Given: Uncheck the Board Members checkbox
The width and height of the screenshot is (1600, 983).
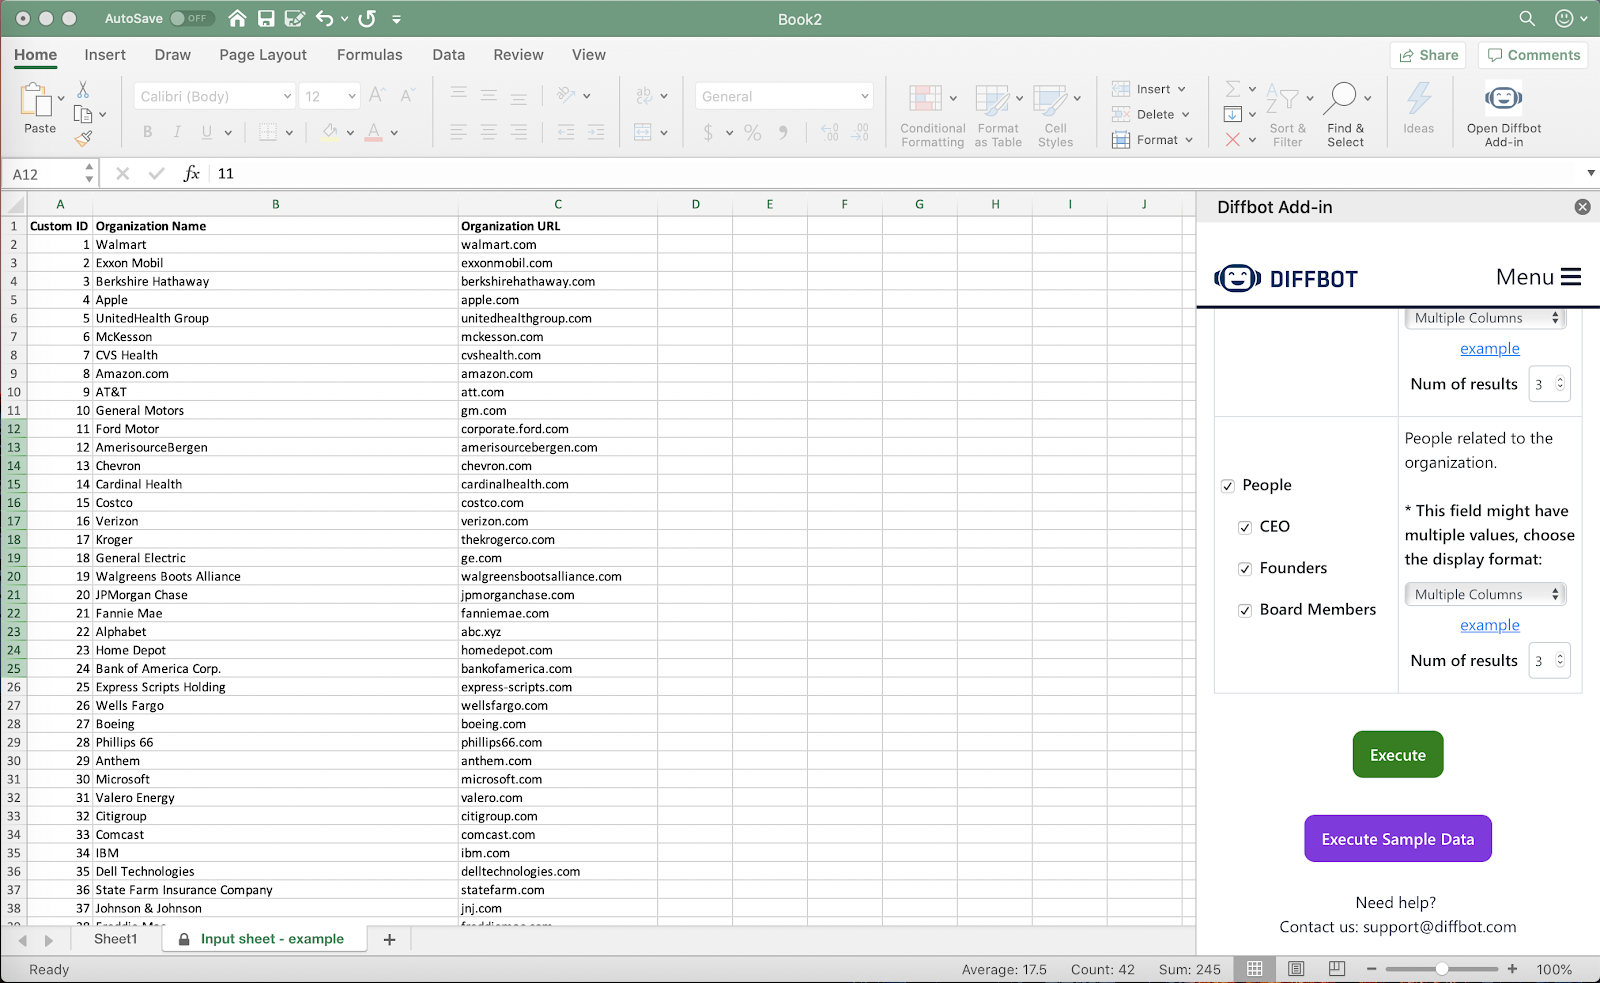Looking at the screenshot, I should [x=1245, y=610].
